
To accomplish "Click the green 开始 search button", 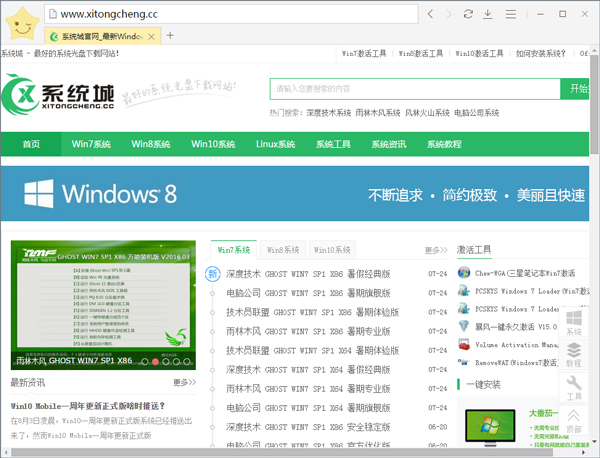I will (575, 89).
